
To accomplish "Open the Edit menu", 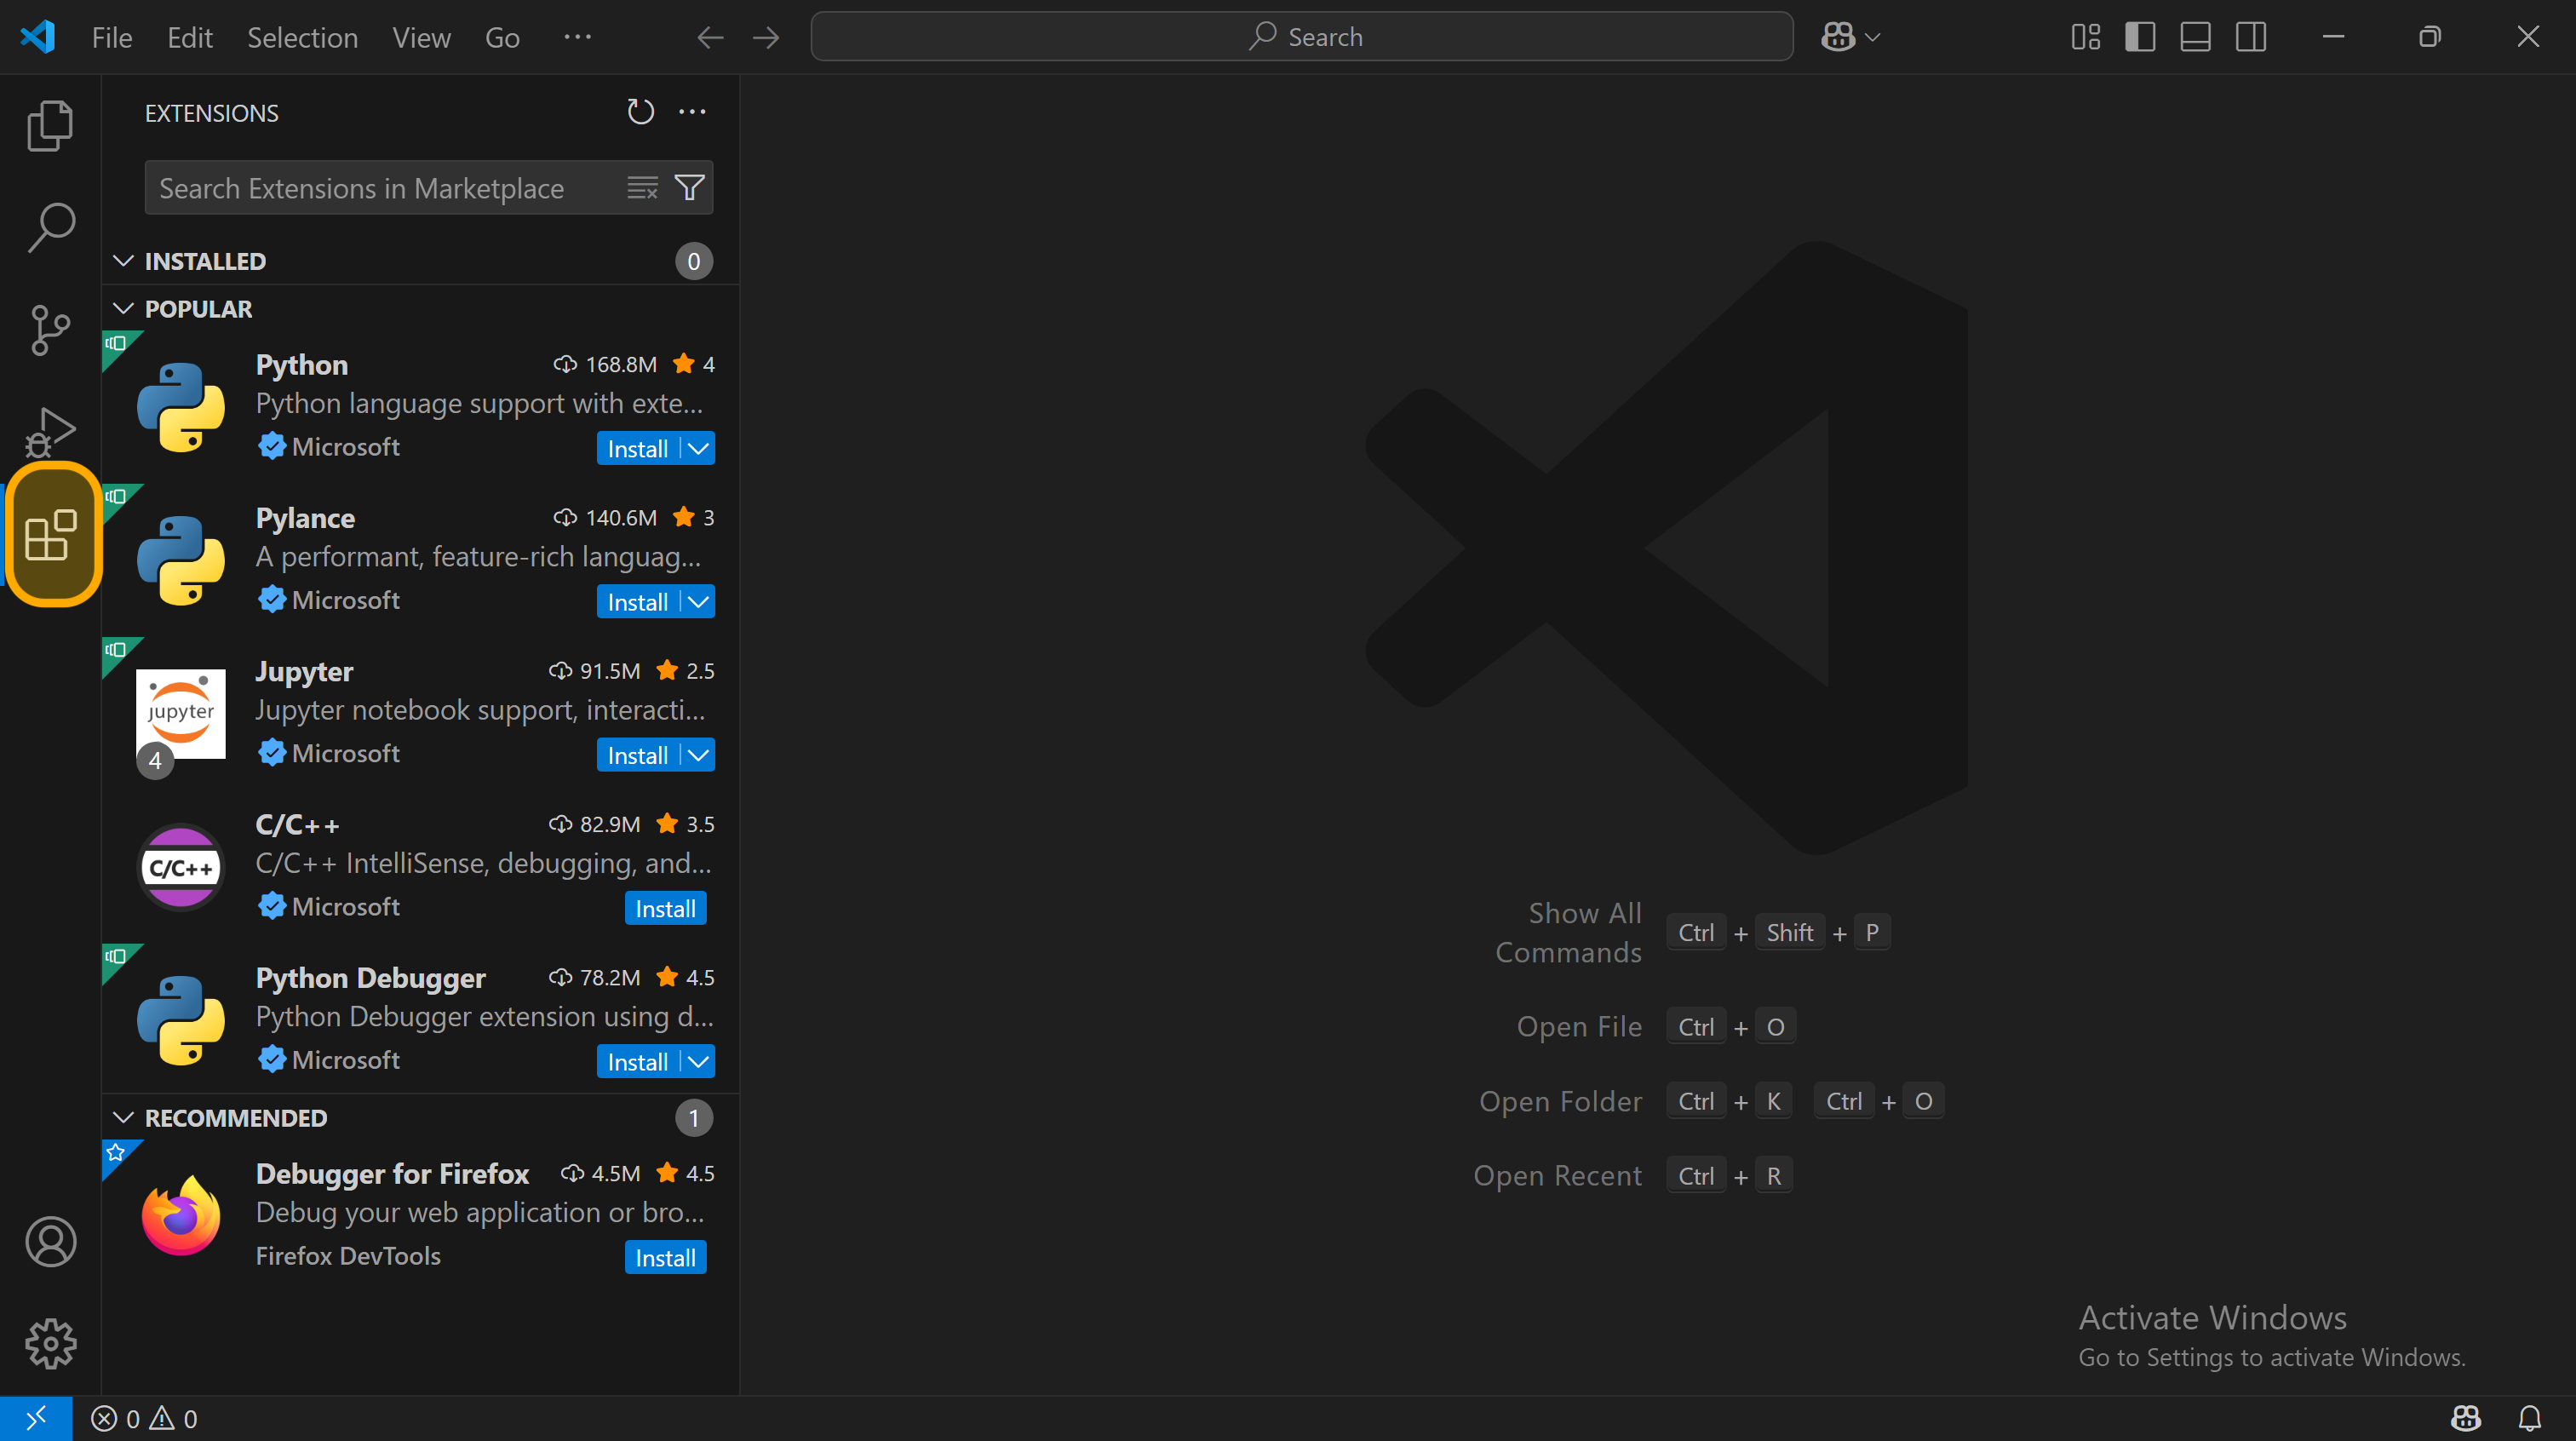I will coord(189,37).
